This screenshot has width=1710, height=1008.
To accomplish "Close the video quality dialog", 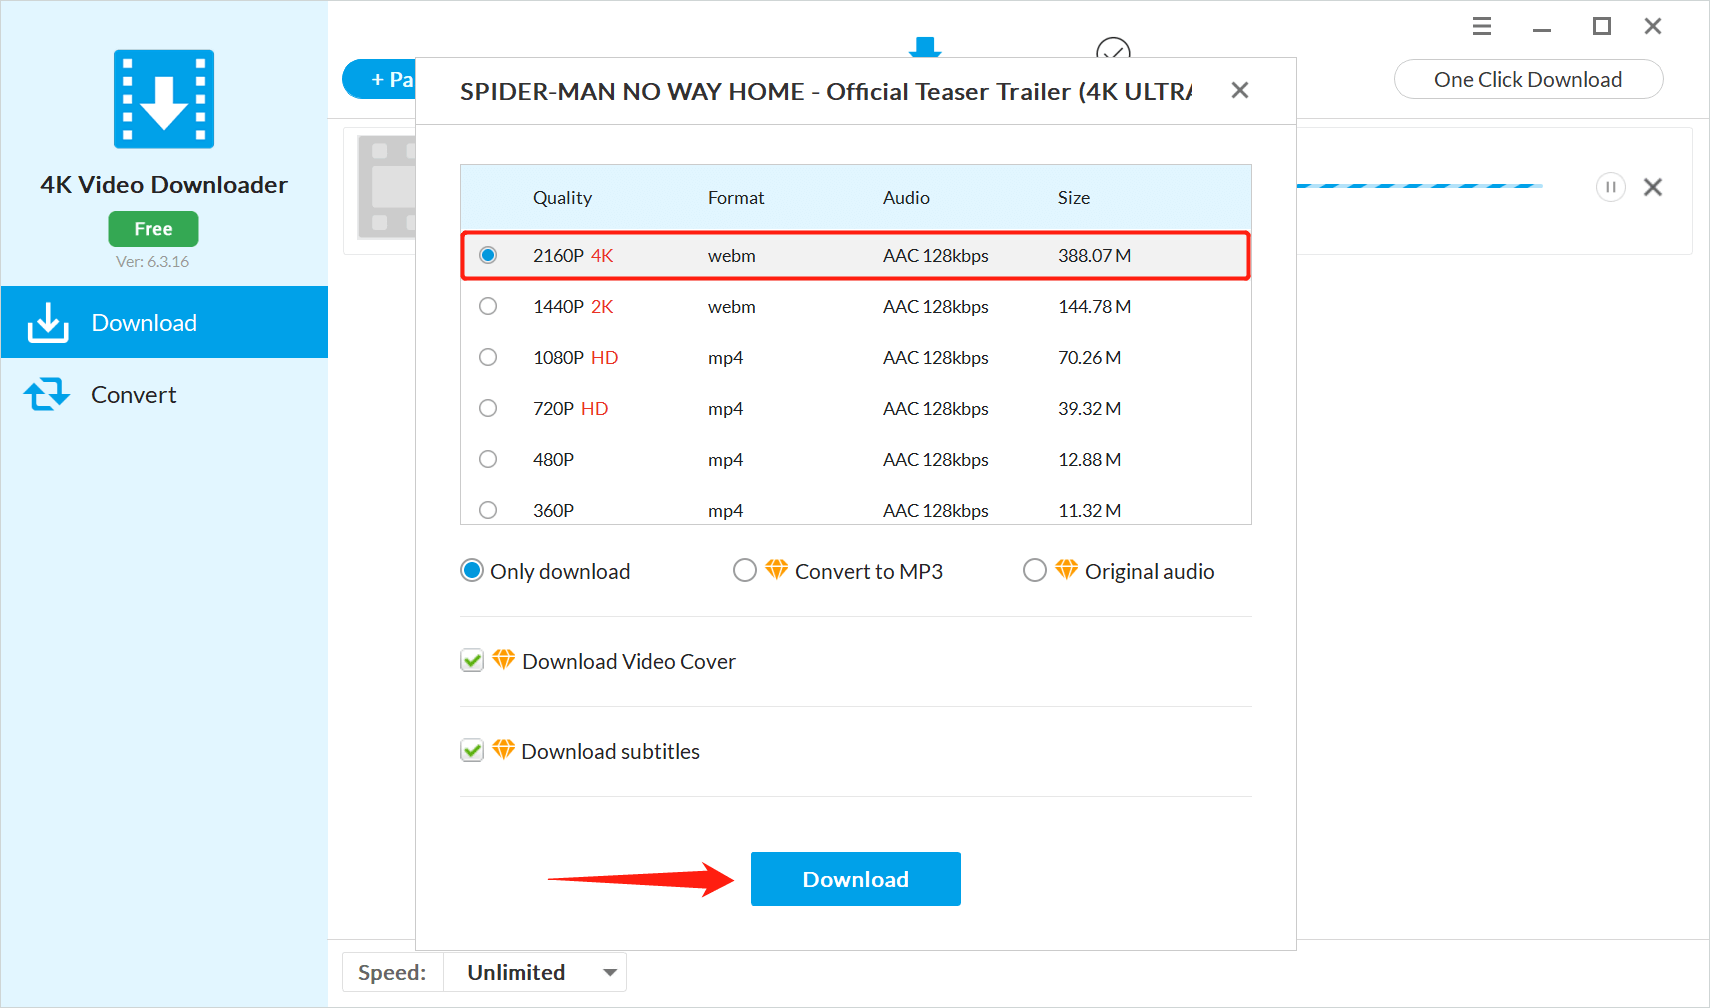I will [x=1239, y=91].
